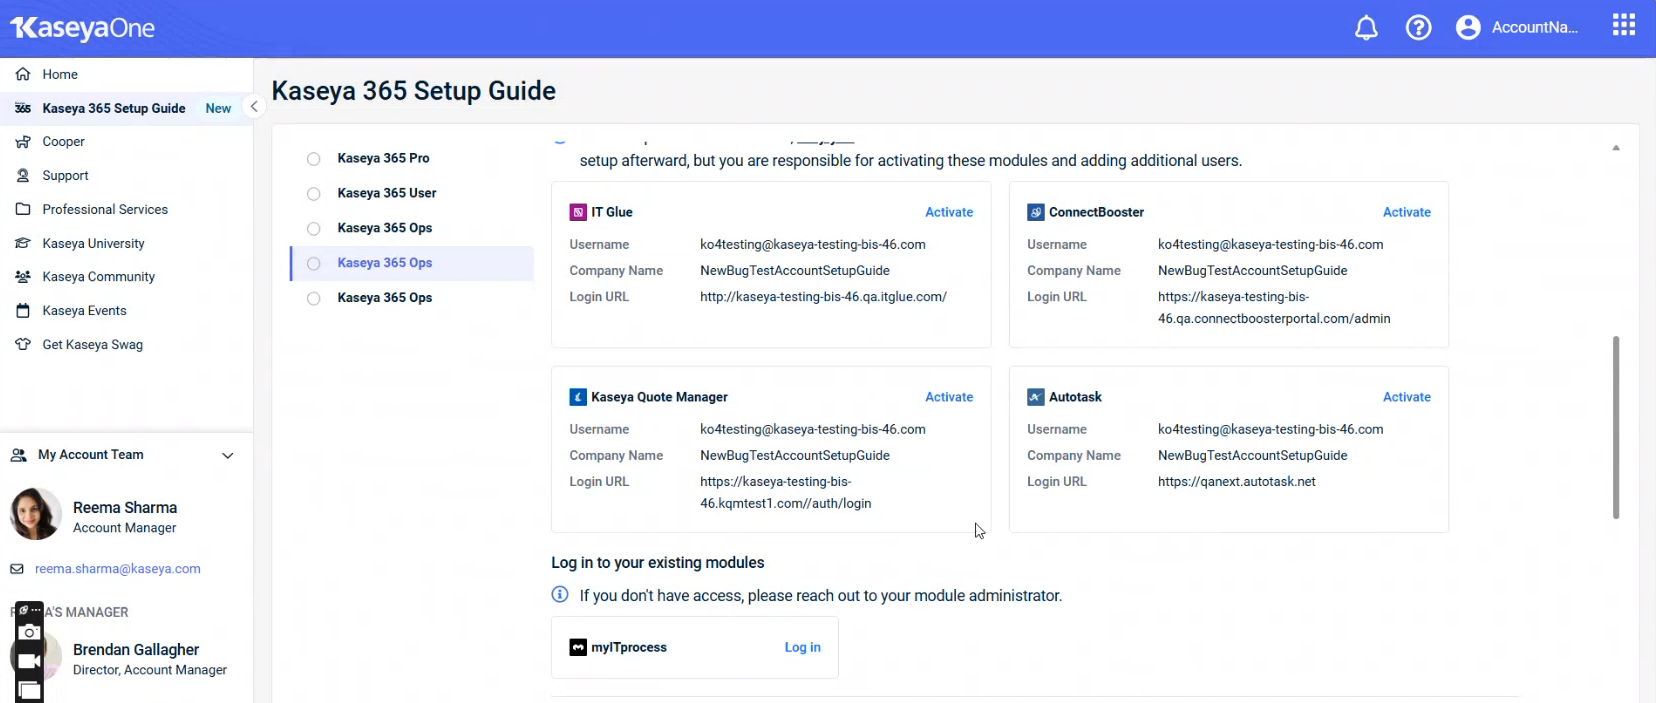The height and width of the screenshot is (703, 1656).
Task: Click the Autotask URL https://qanext.autotask.net
Action: [1237, 482]
